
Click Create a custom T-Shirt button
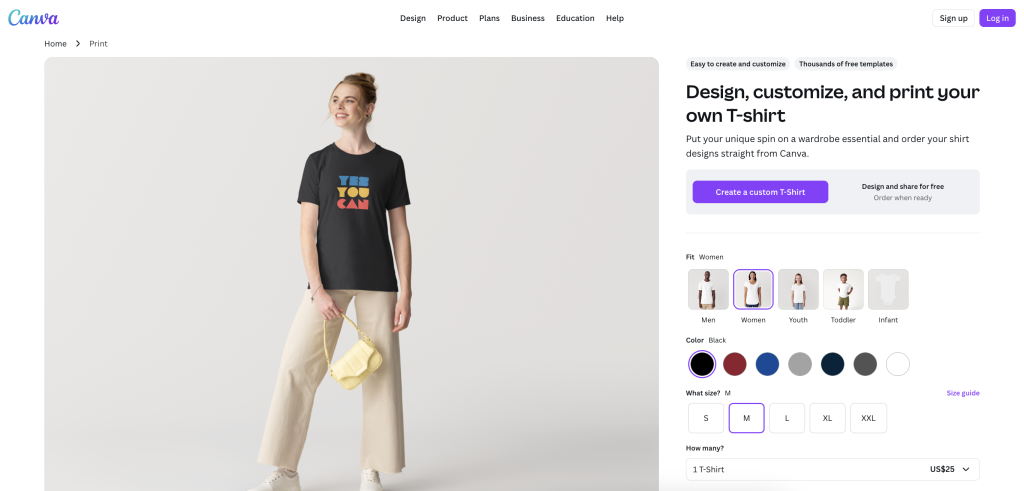coord(760,192)
